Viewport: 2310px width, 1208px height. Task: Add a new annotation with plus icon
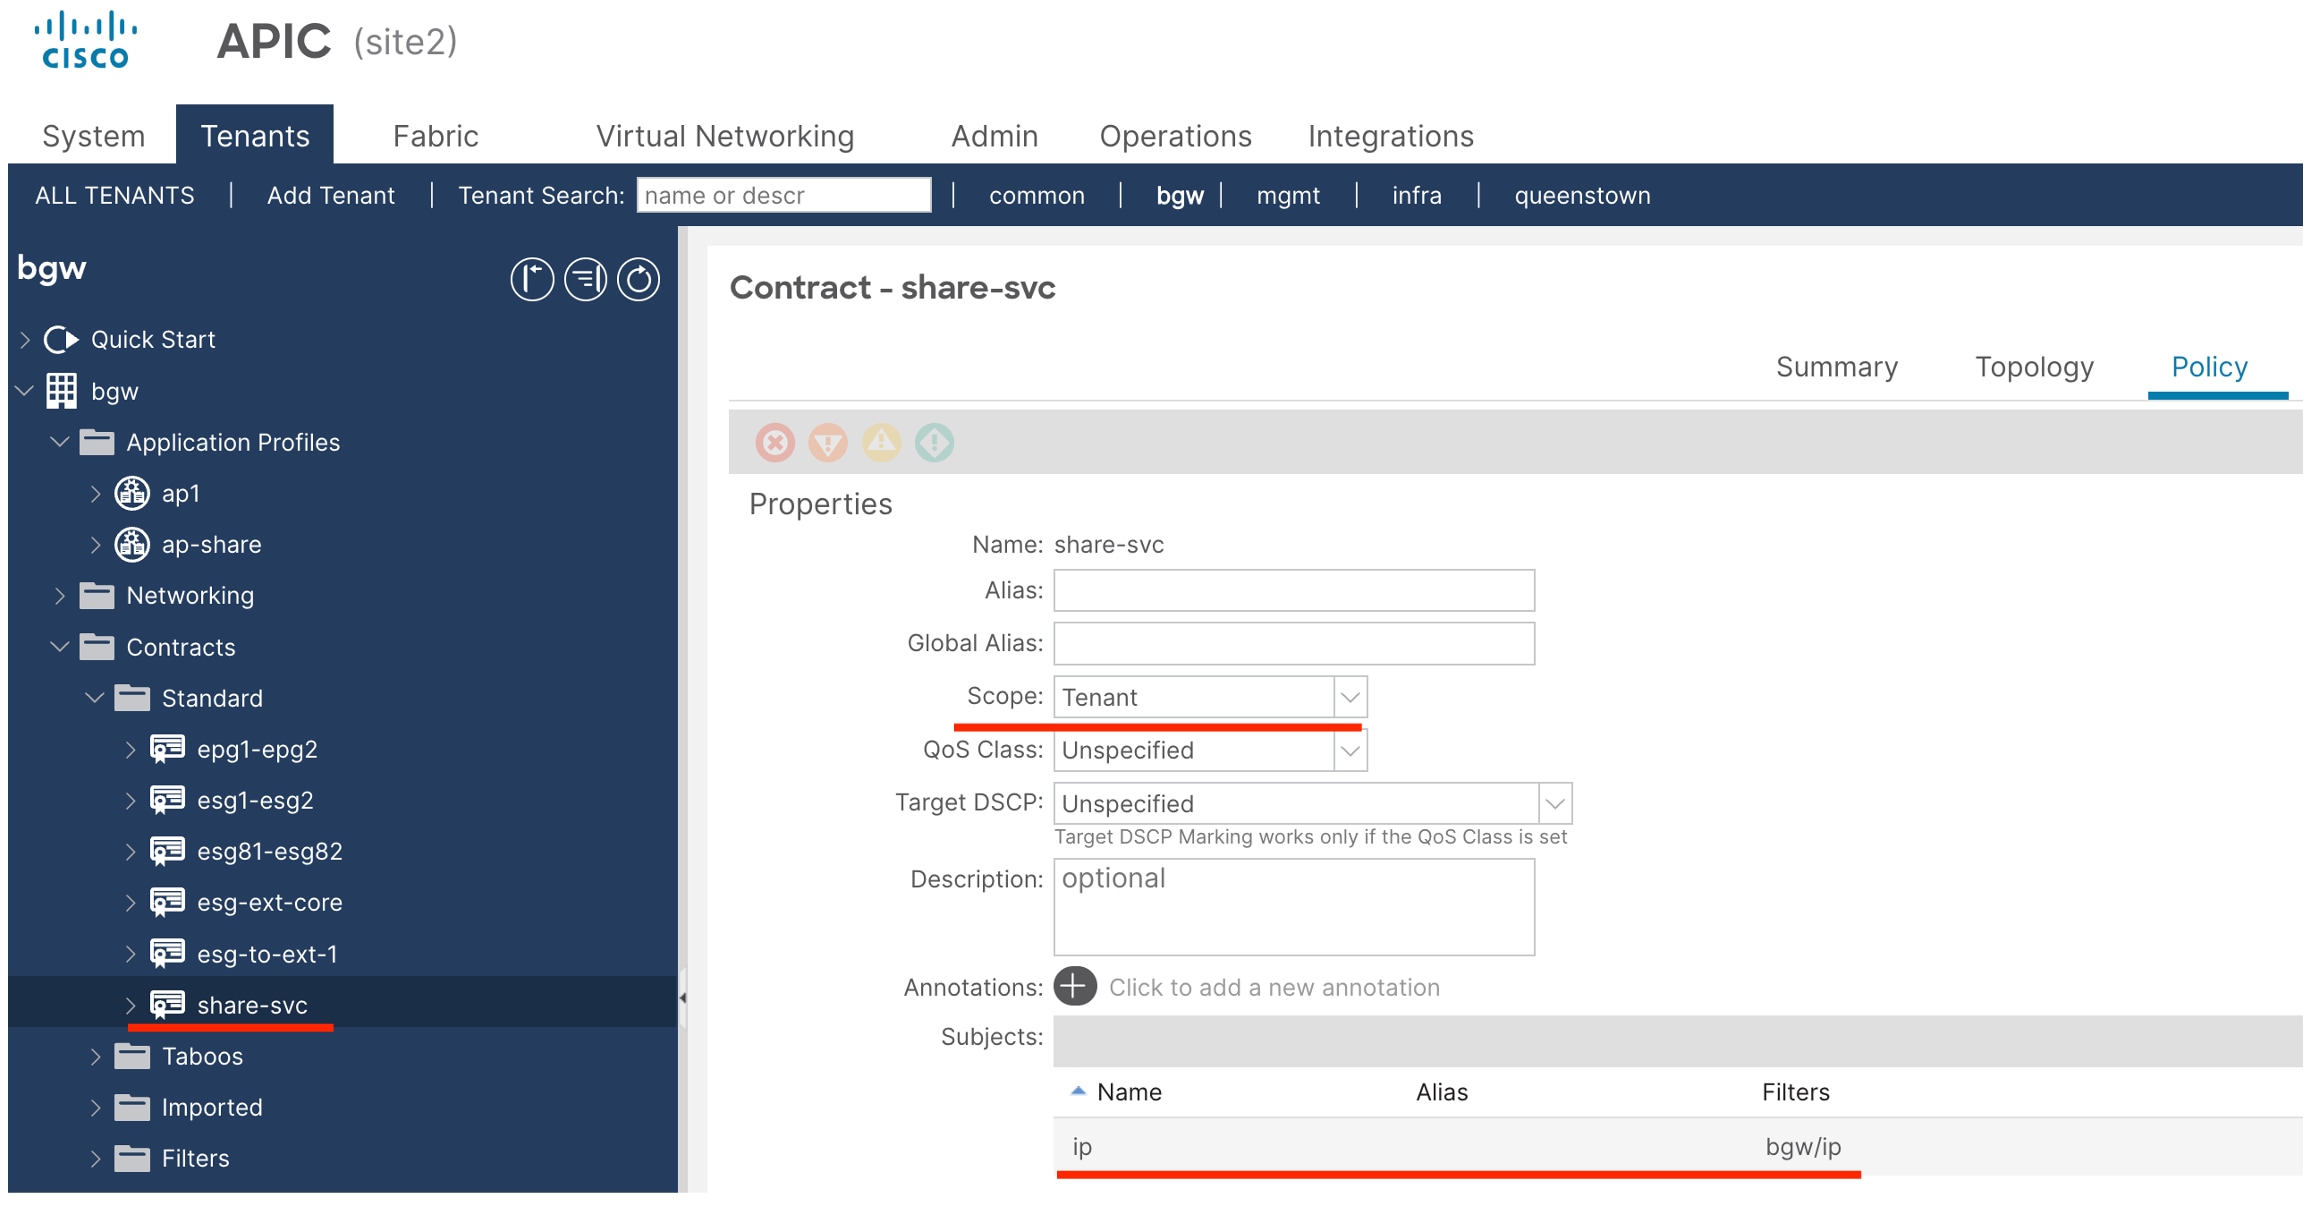pos(1075,986)
